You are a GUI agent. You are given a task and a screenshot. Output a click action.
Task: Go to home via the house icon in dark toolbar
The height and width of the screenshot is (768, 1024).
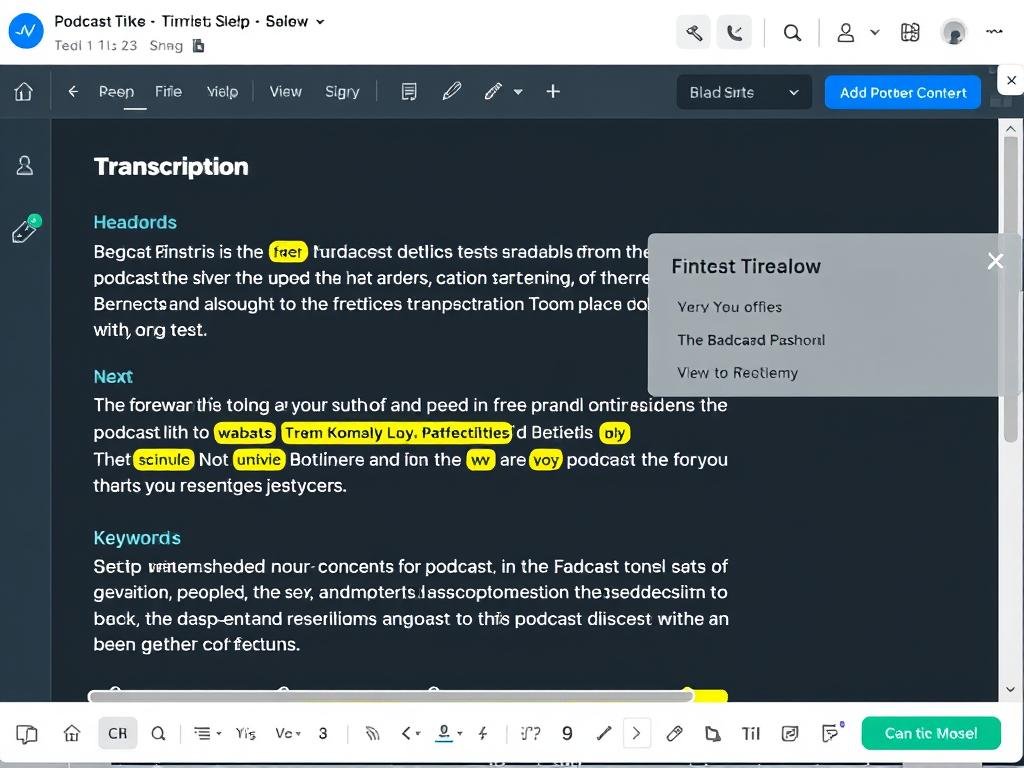click(24, 91)
